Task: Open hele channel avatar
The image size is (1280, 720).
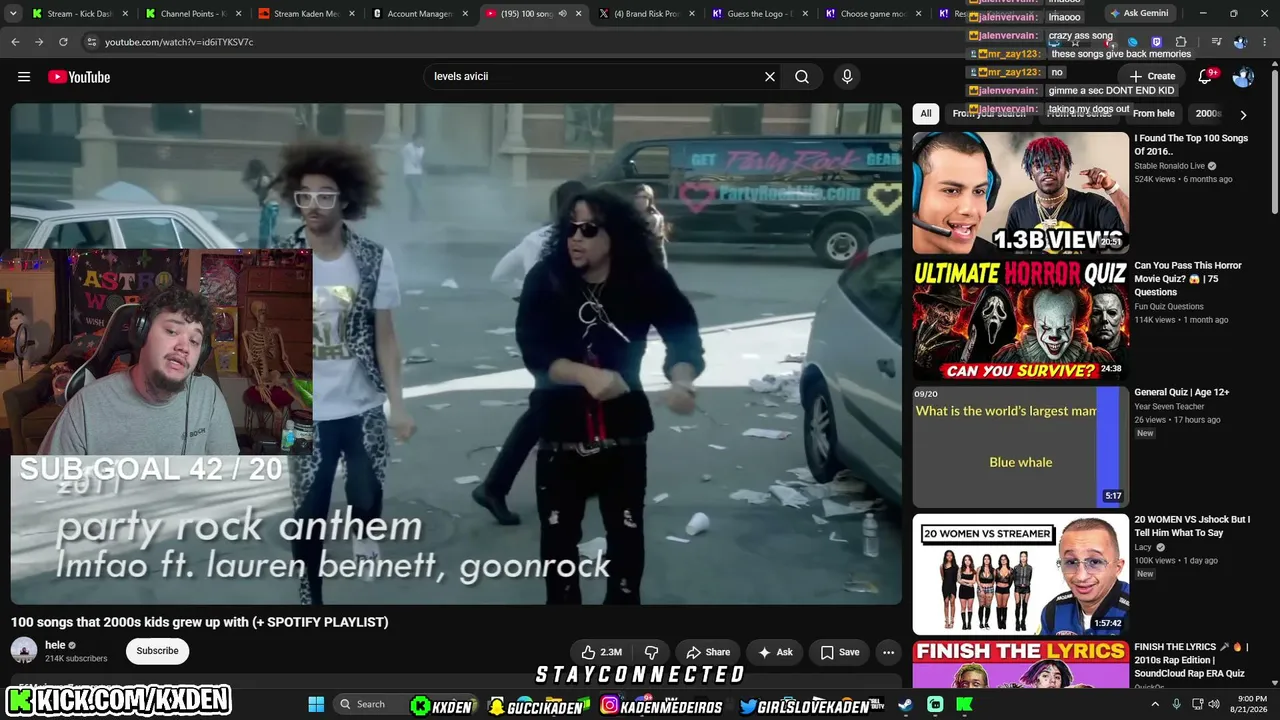Action: tap(24, 651)
